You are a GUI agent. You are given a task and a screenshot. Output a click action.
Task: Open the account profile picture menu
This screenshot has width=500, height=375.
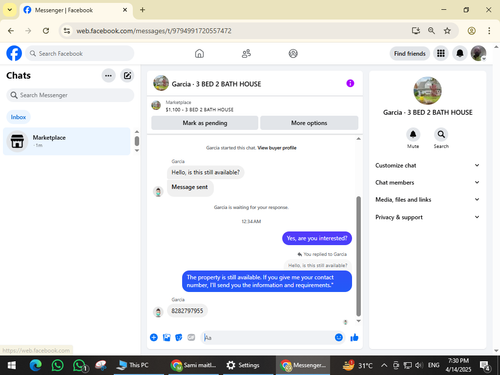point(478,53)
